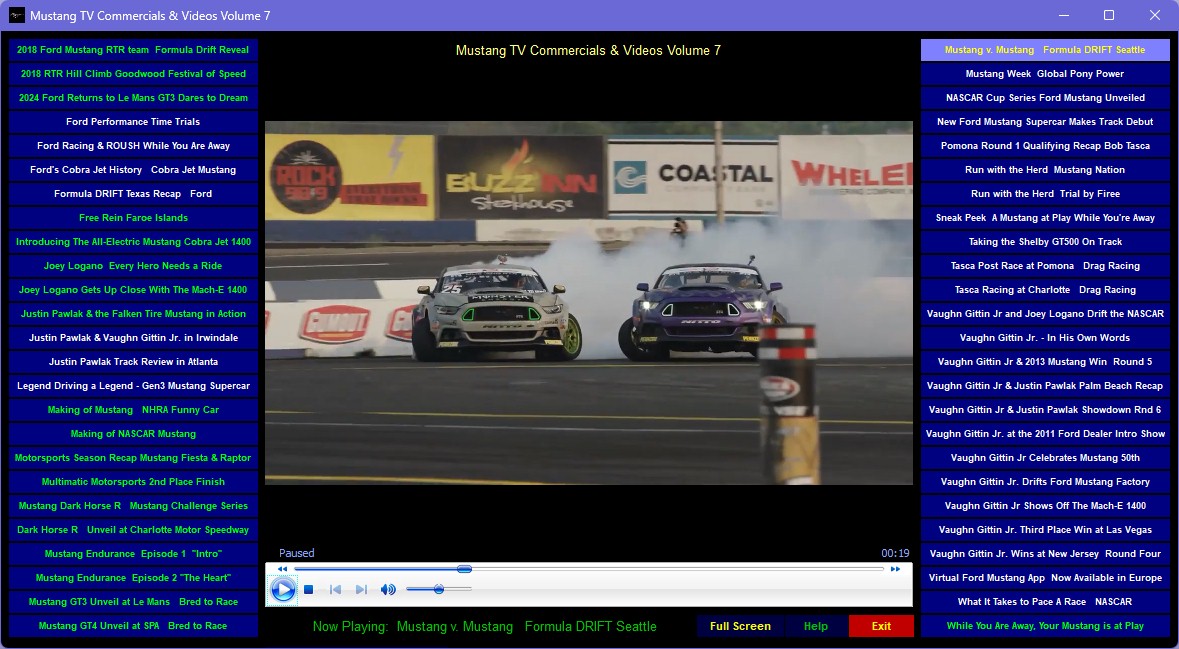The image size is (1179, 649).
Task: Play New Ford Mustang Supercar Makes Track Debut
Action: click(x=1045, y=122)
